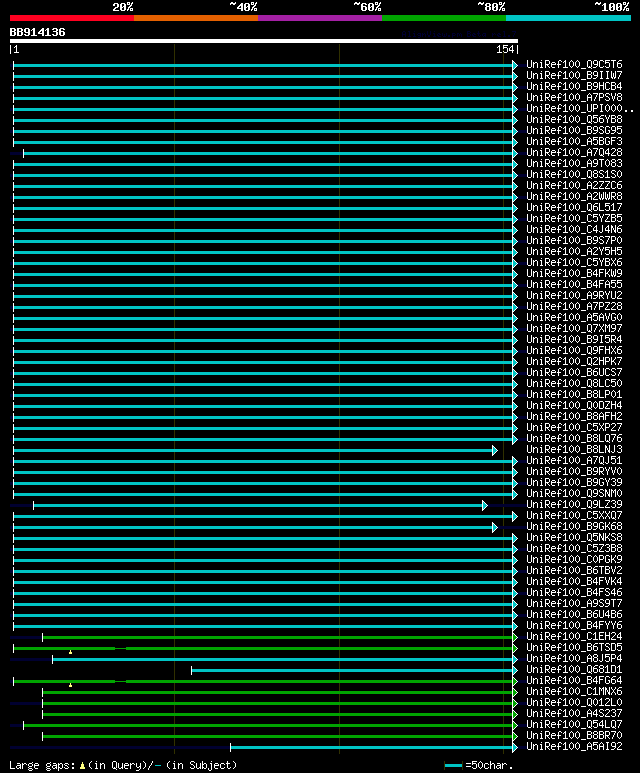Select the UniRef100_A7Q428 label
The height and width of the screenshot is (773, 640).
pyautogui.click(x=574, y=152)
